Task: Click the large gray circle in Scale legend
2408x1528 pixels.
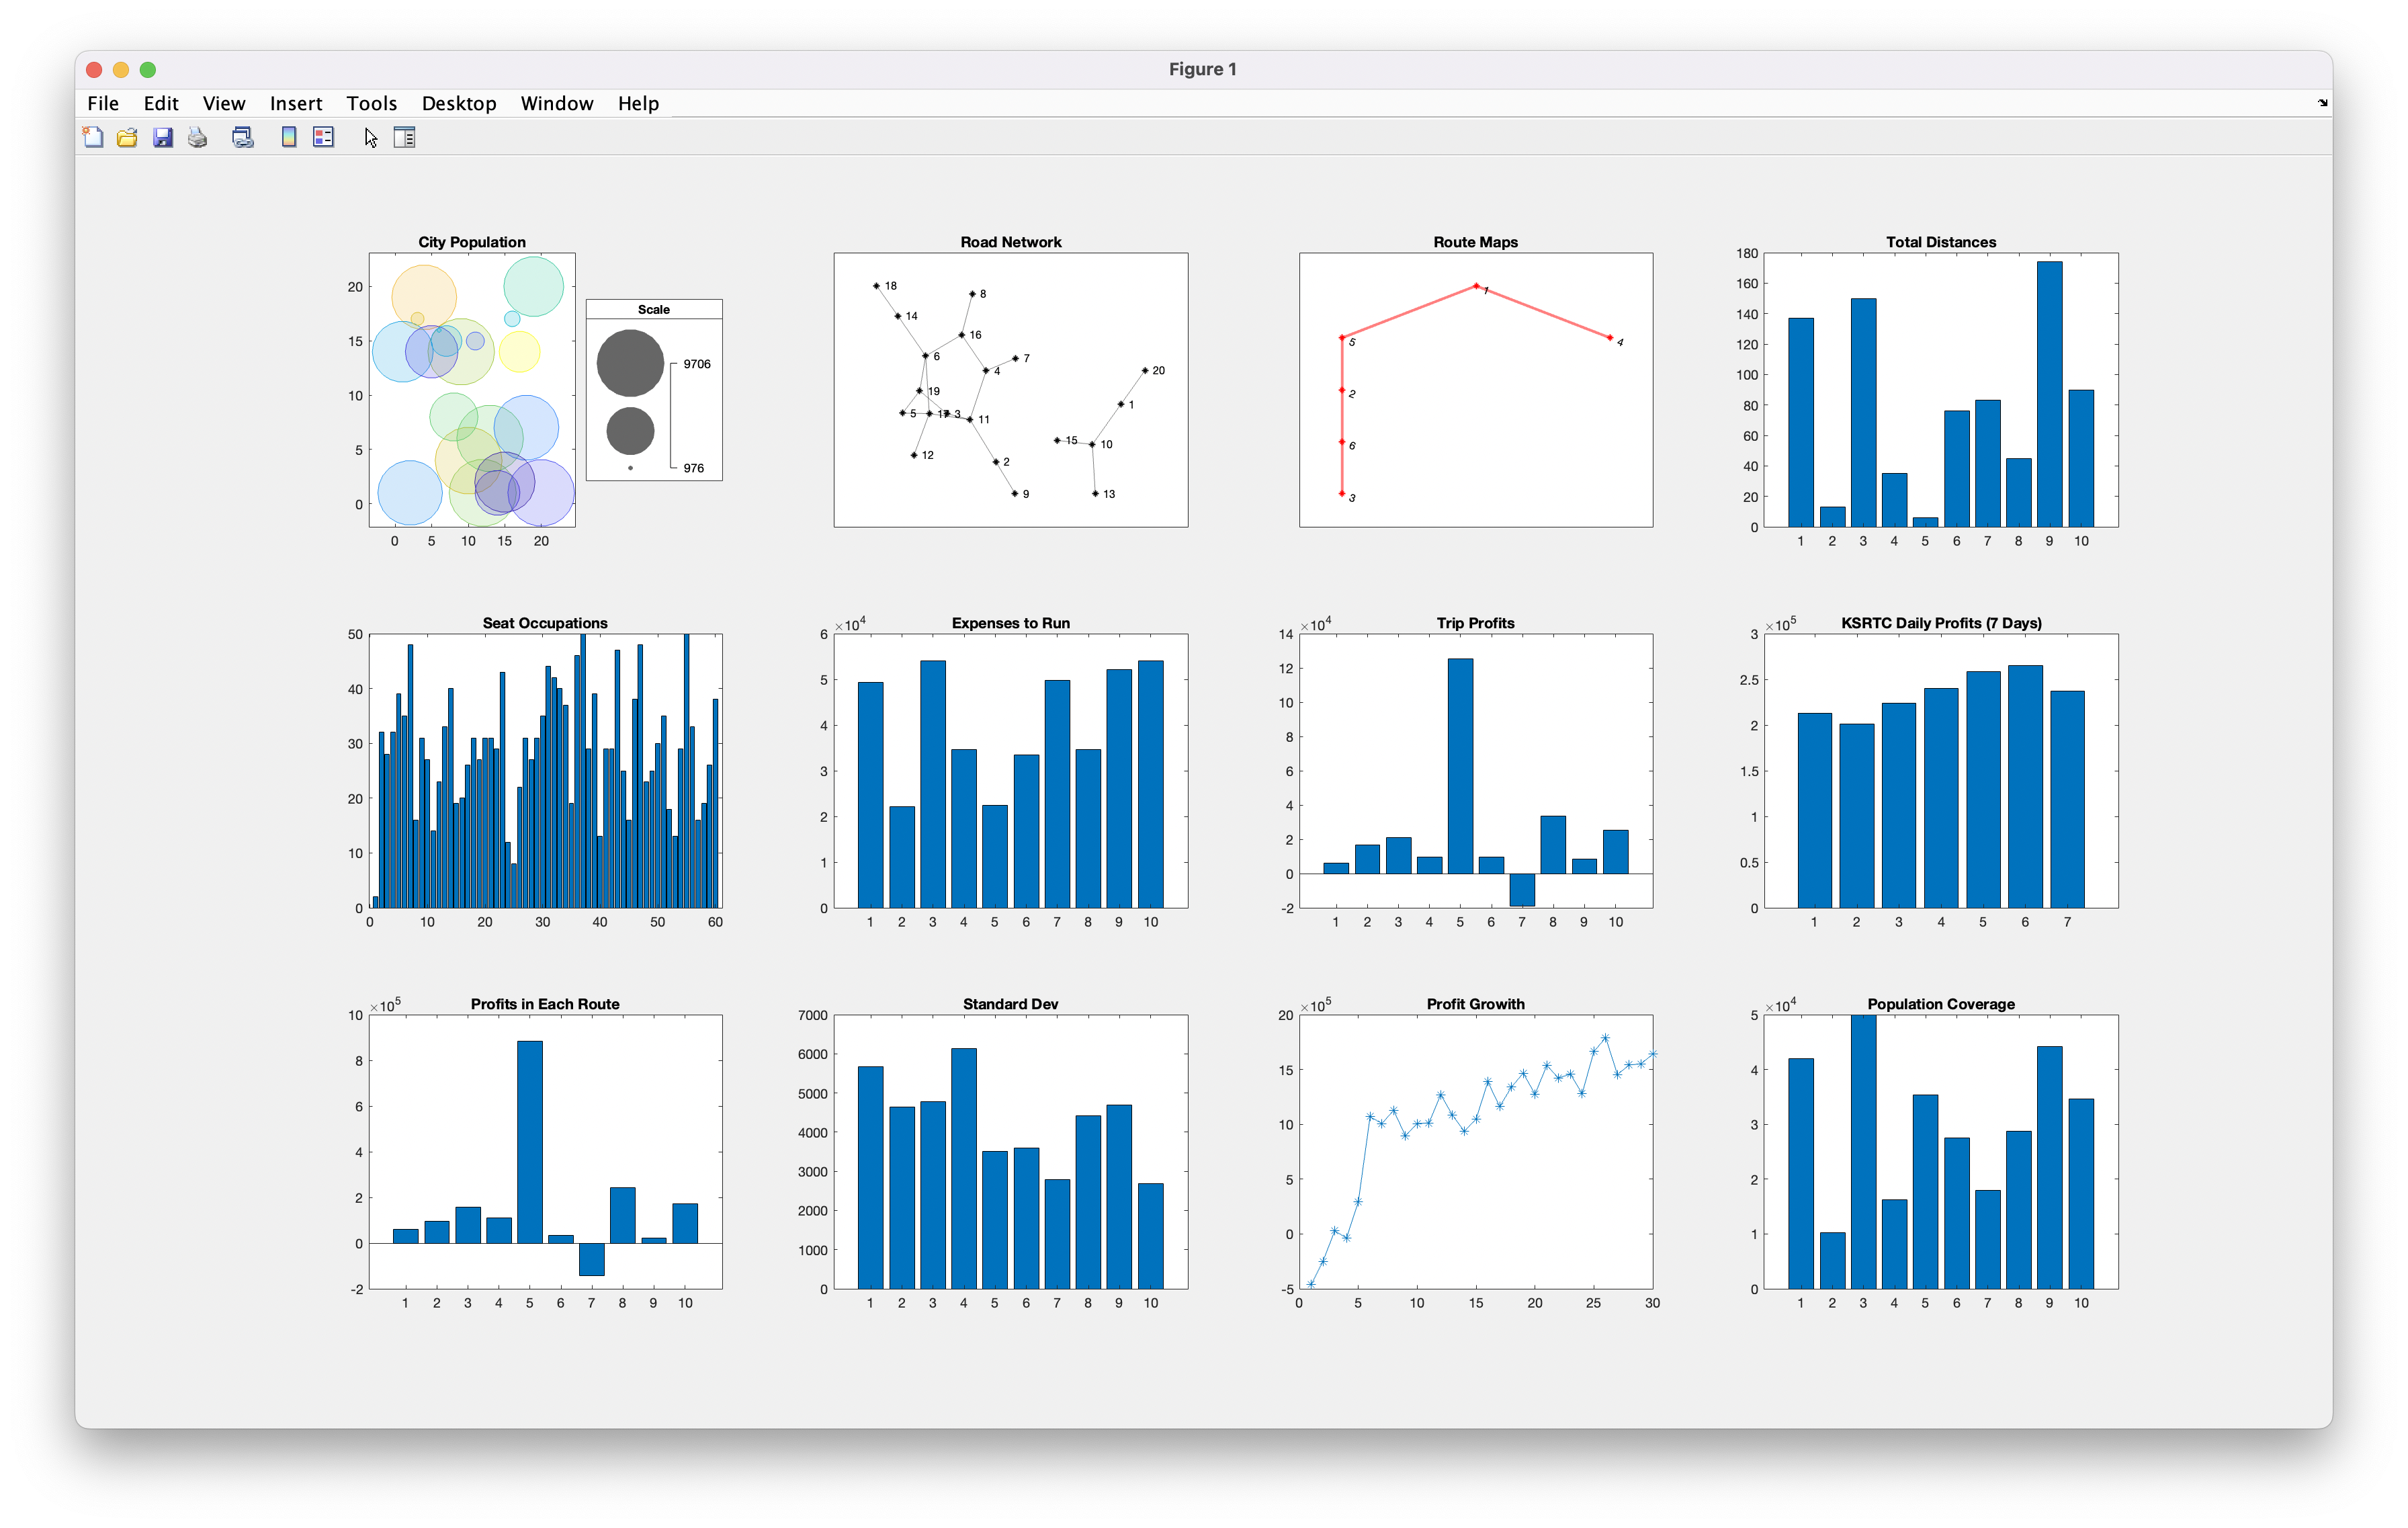Action: pyautogui.click(x=630, y=363)
